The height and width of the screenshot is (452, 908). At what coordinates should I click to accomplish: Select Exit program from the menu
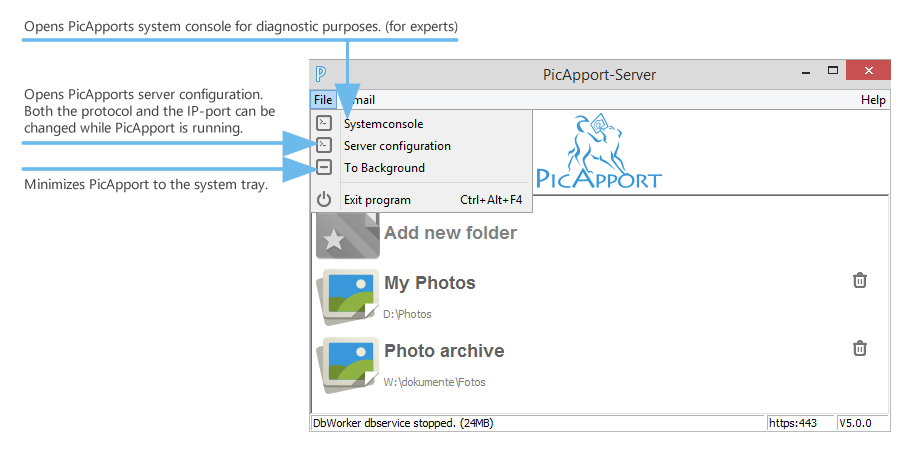(x=377, y=200)
